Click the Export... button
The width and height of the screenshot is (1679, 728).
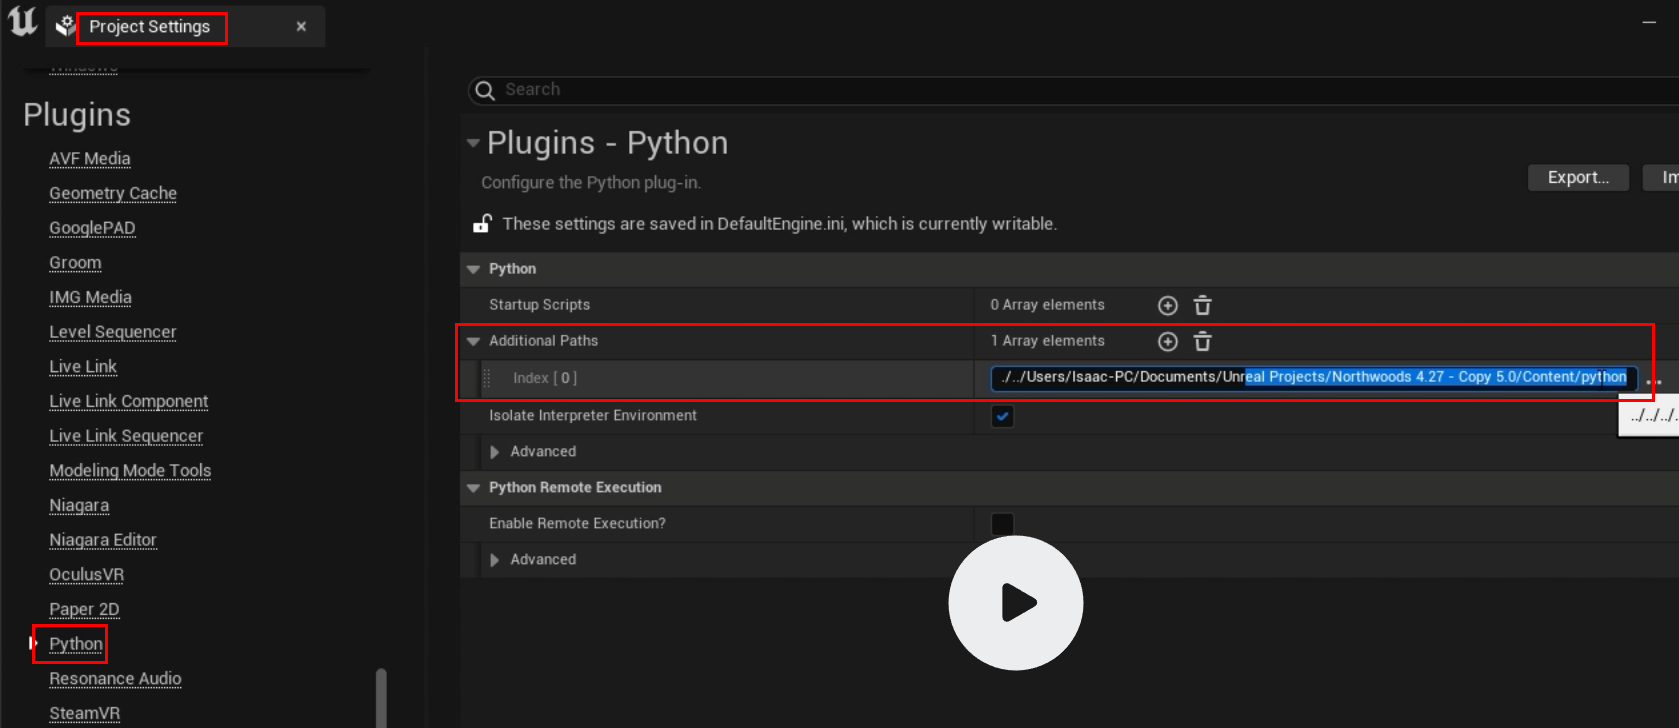click(x=1578, y=177)
